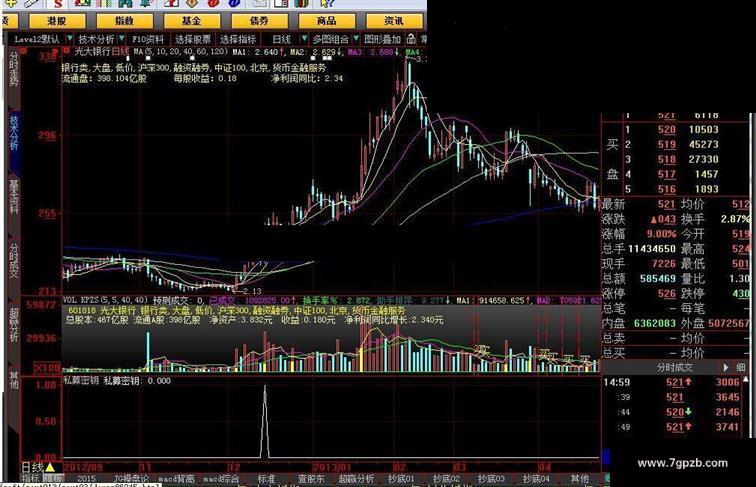
Task: Click buy level 5 volume 1893
Action: pos(707,189)
